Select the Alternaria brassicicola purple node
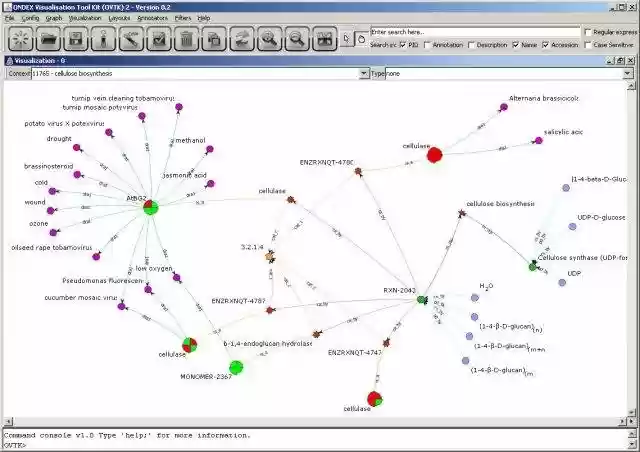Viewport: 640px width, 452px height. [x=504, y=107]
